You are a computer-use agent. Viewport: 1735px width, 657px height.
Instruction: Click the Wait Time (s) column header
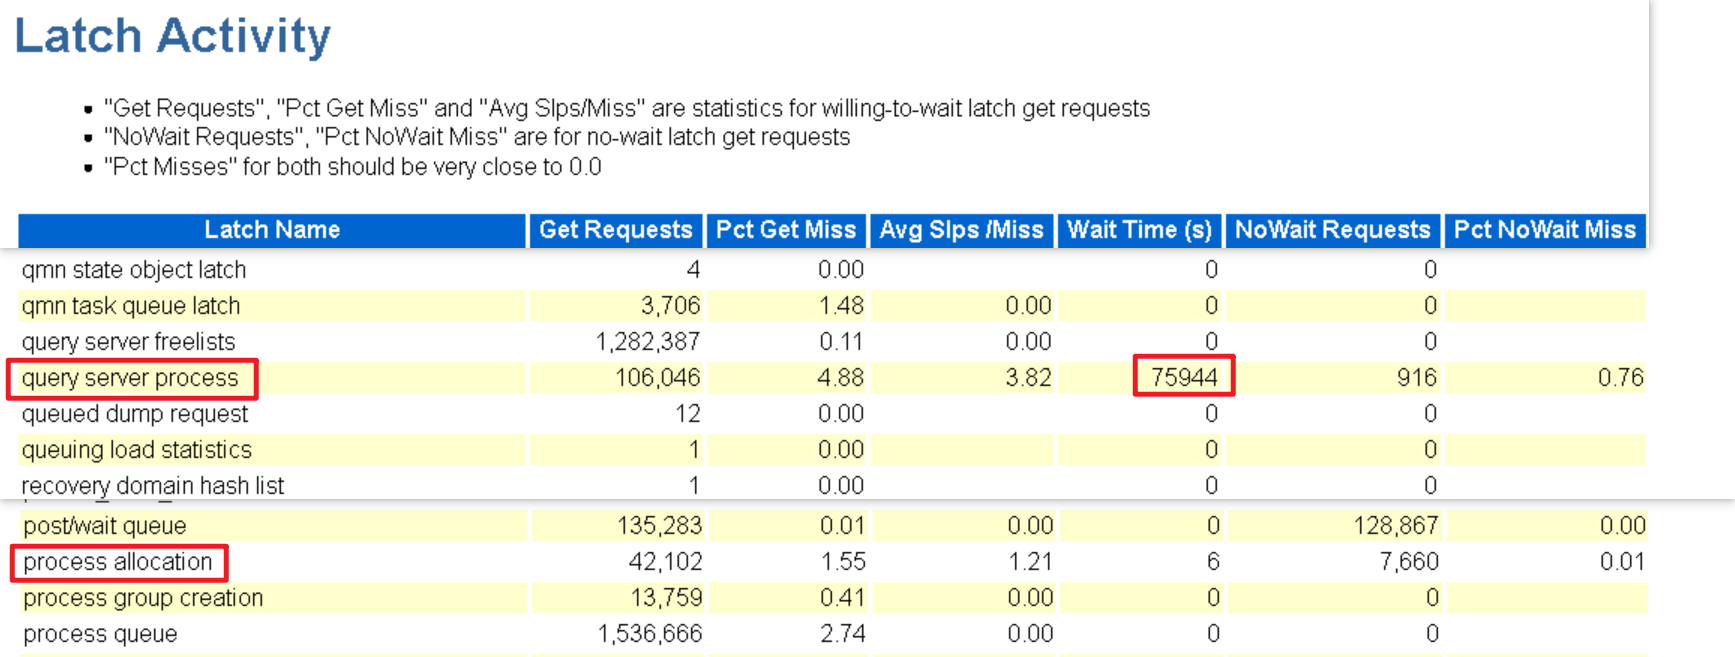1139,230
